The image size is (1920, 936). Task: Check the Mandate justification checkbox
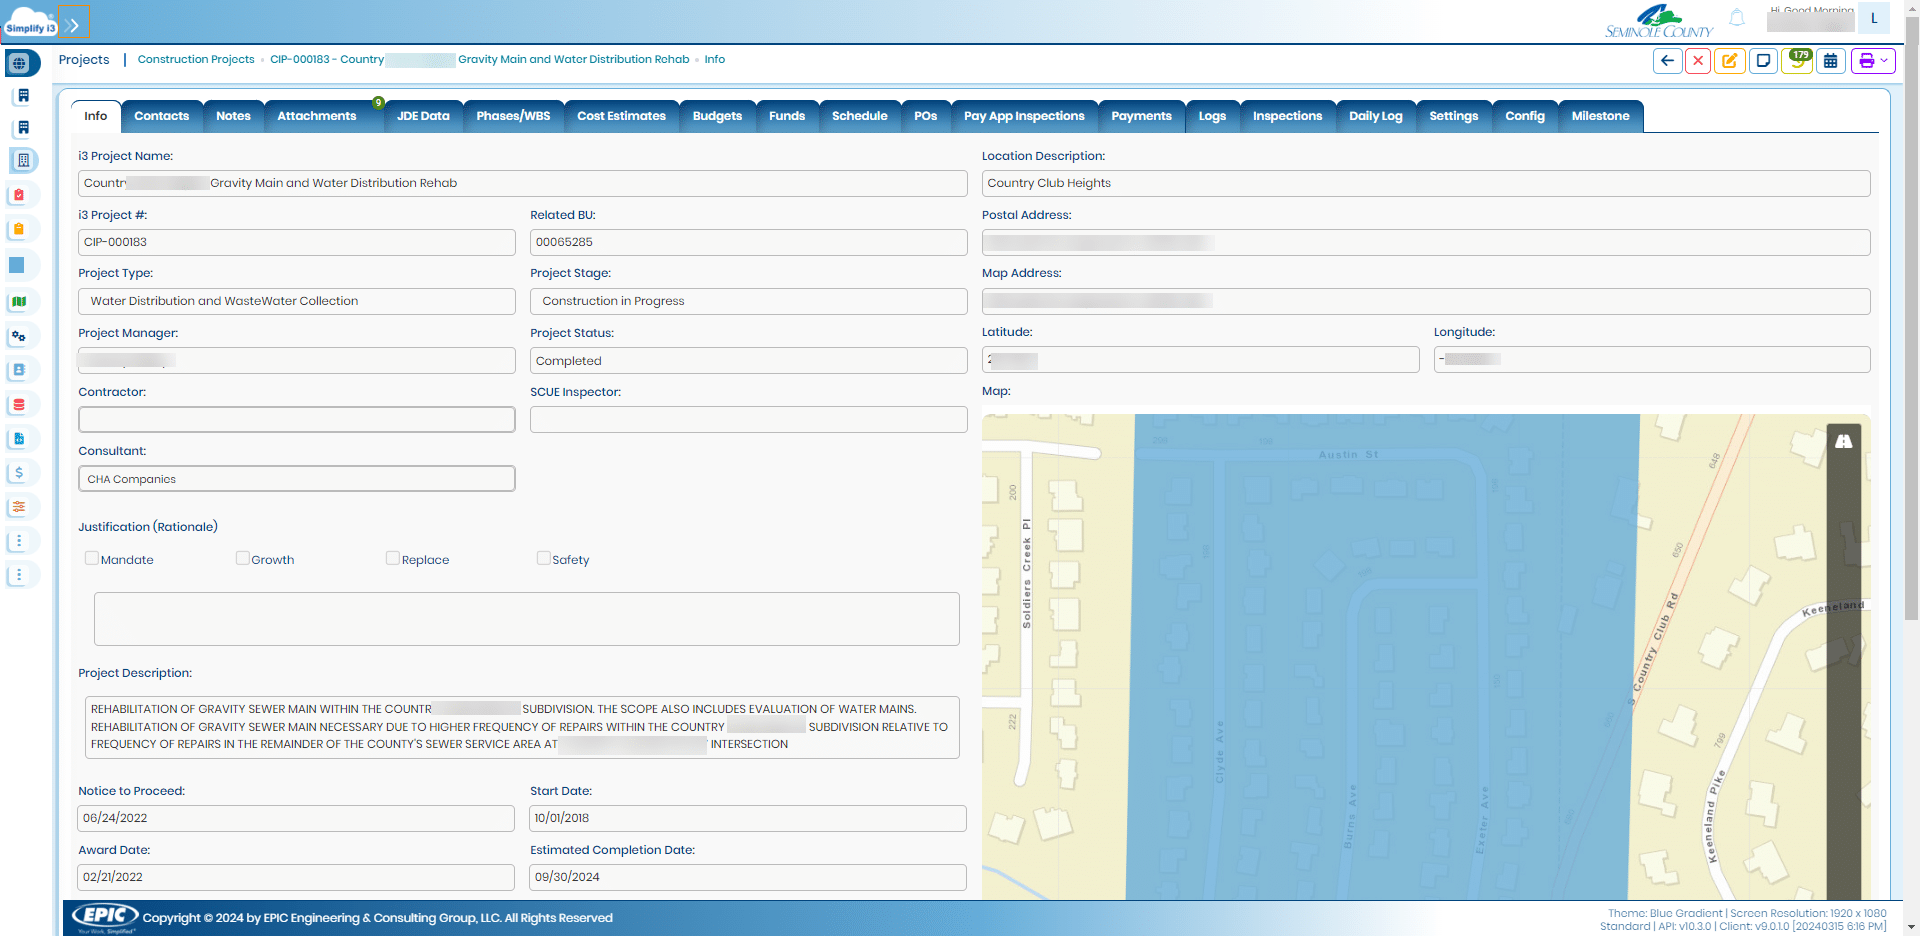point(92,558)
